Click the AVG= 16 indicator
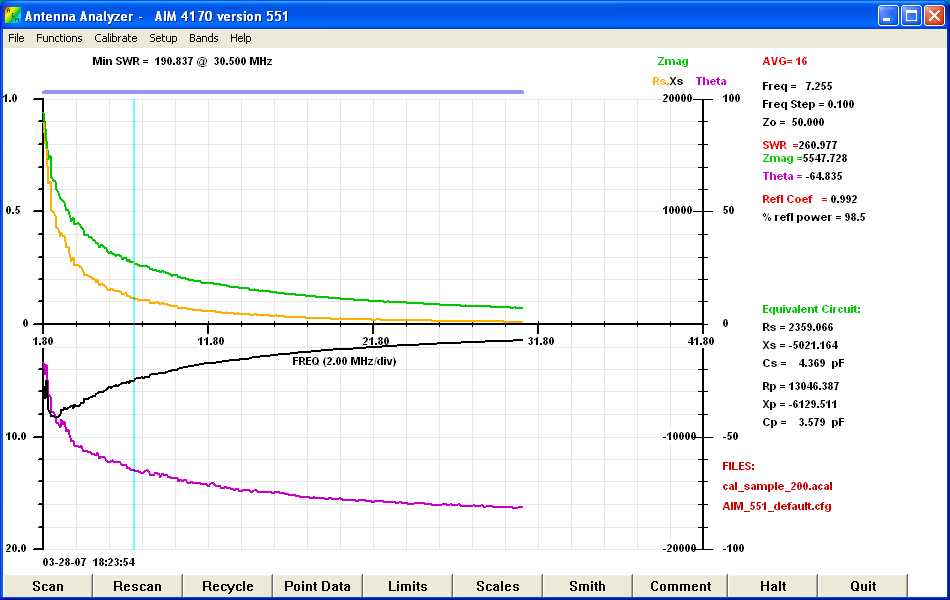The image size is (950, 600). click(785, 61)
